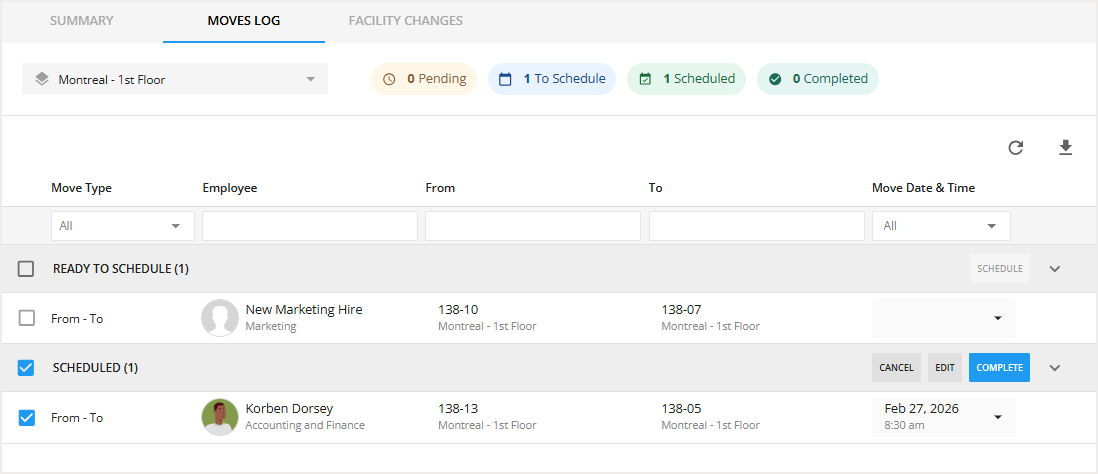Select the 0 Pending status chip
Viewport: 1098px width, 474px height.
[424, 79]
